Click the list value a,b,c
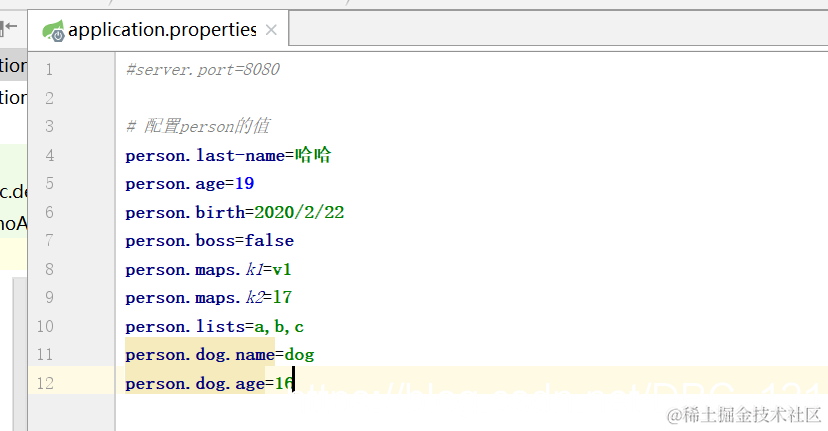Image resolution: width=828 pixels, height=431 pixels. (279, 327)
